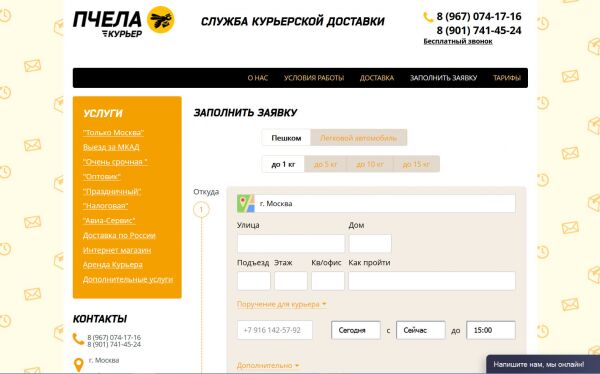Open the Аренда Курьера link
Viewport: 600px width, 374px height.
click(x=112, y=265)
